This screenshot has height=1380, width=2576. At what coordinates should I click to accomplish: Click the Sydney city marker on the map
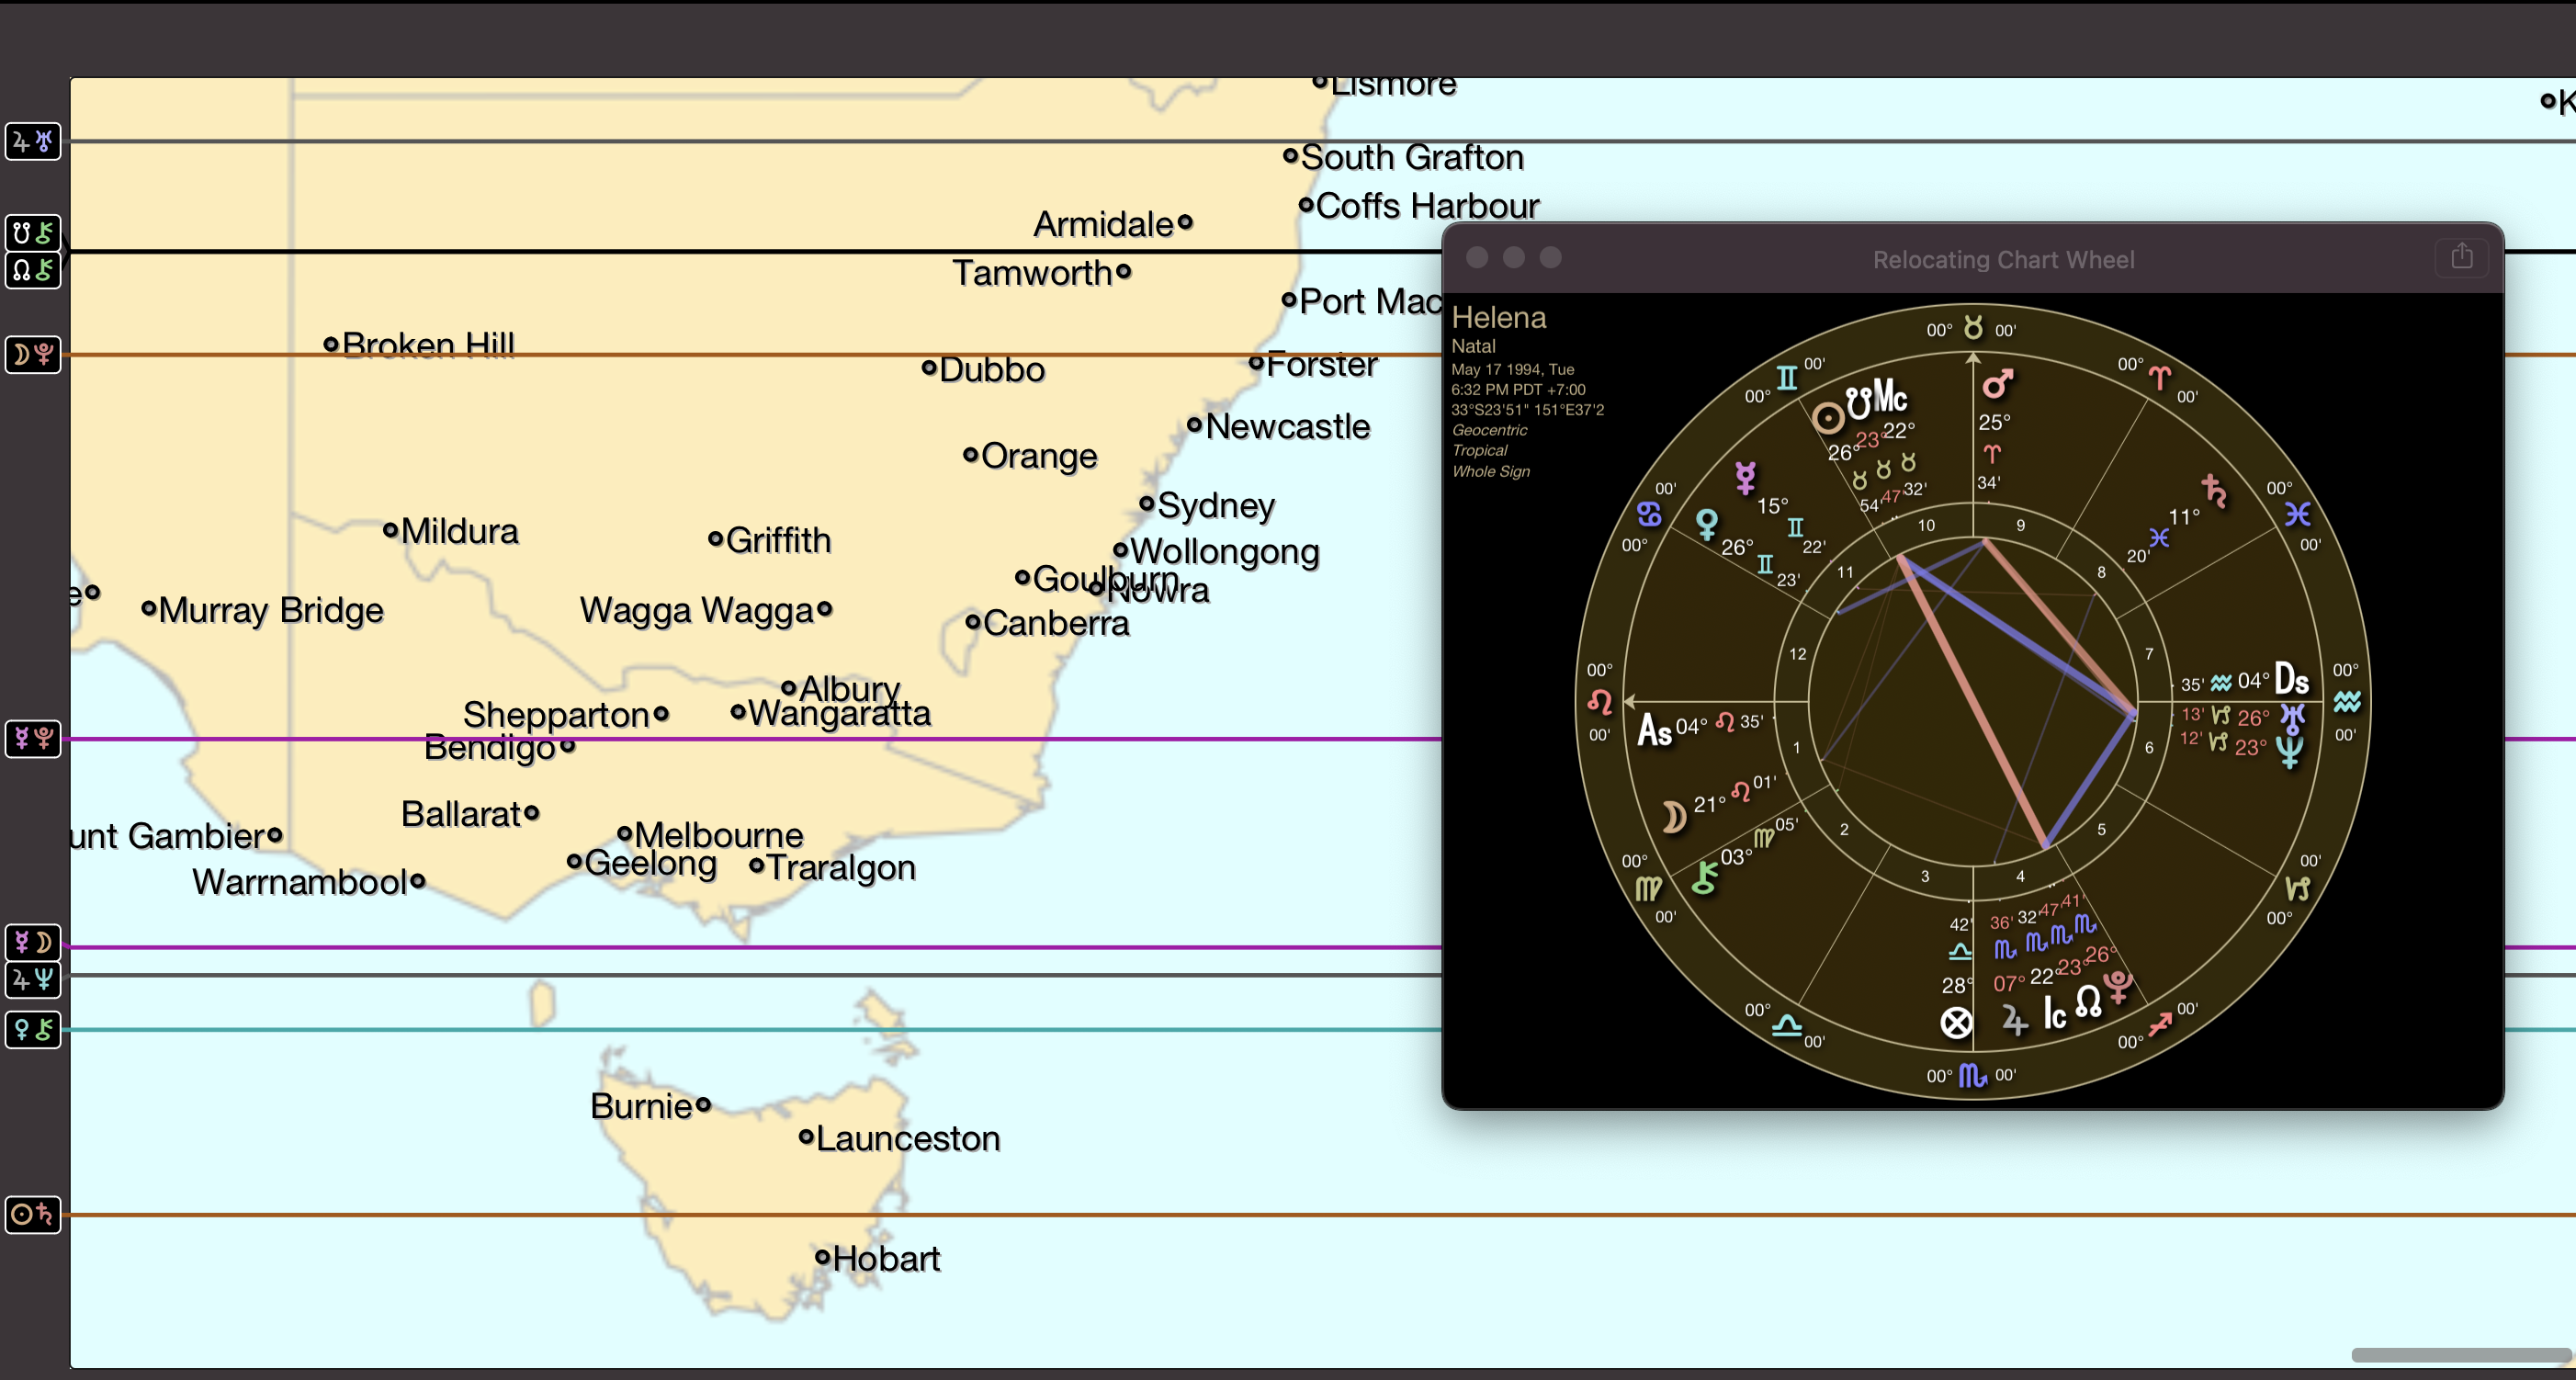(1149, 506)
